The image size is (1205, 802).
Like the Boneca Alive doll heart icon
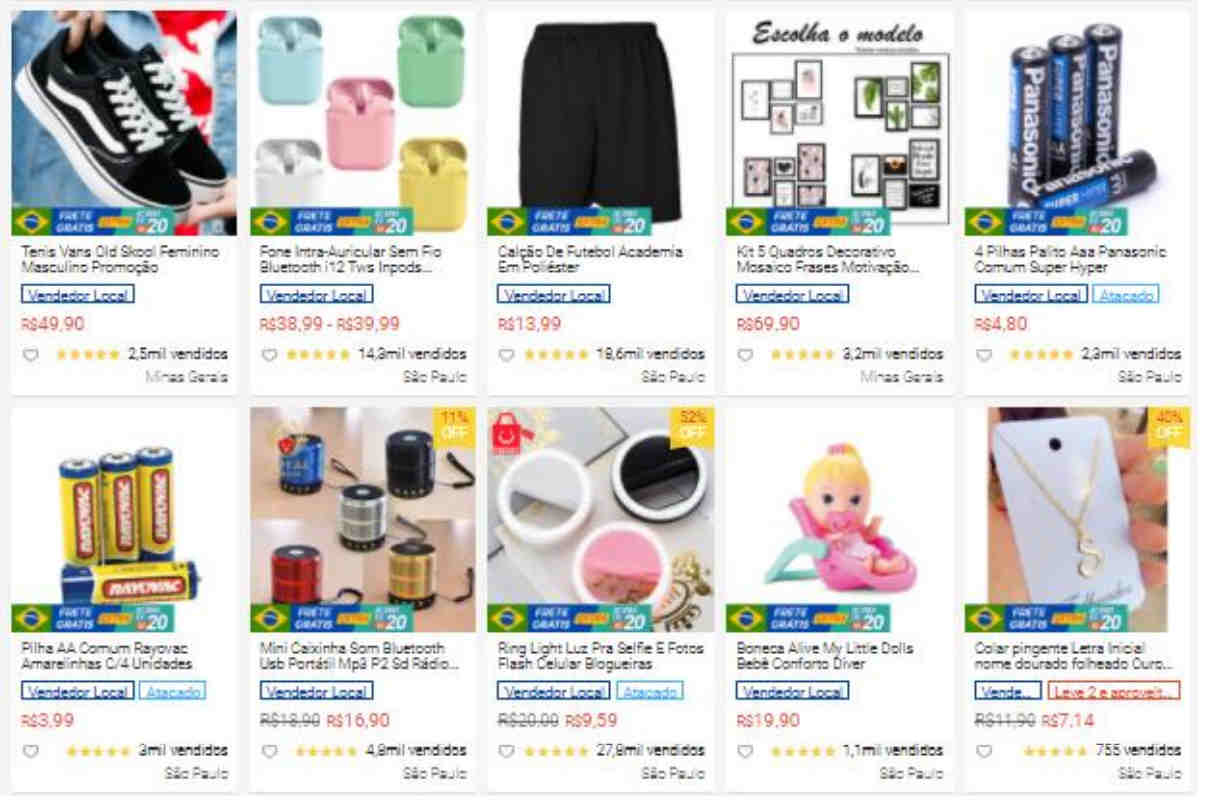pyautogui.click(x=745, y=750)
